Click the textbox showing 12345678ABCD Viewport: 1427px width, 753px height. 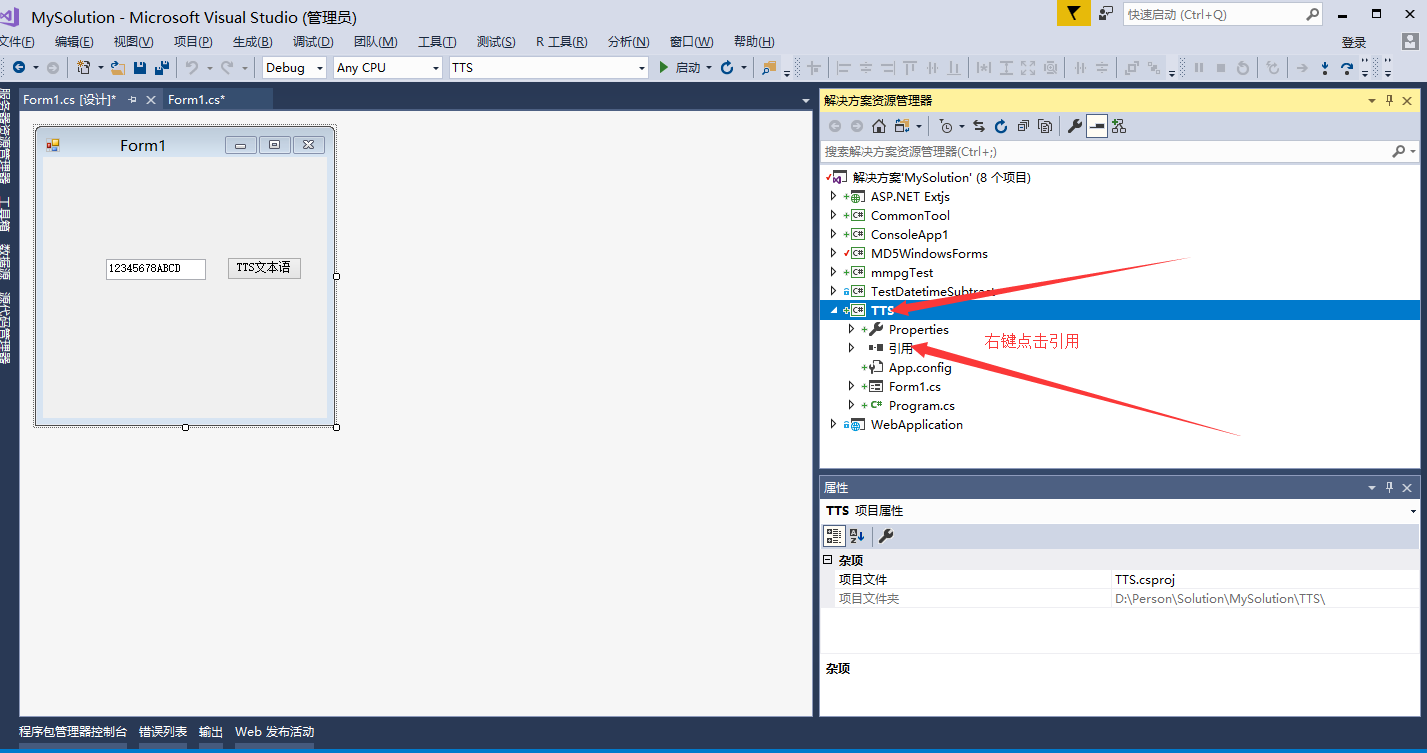coord(156,269)
